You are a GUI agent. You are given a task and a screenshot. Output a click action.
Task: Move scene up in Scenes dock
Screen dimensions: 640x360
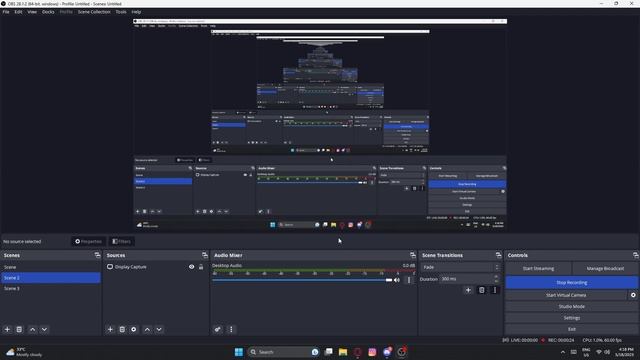pyautogui.click(x=33, y=329)
